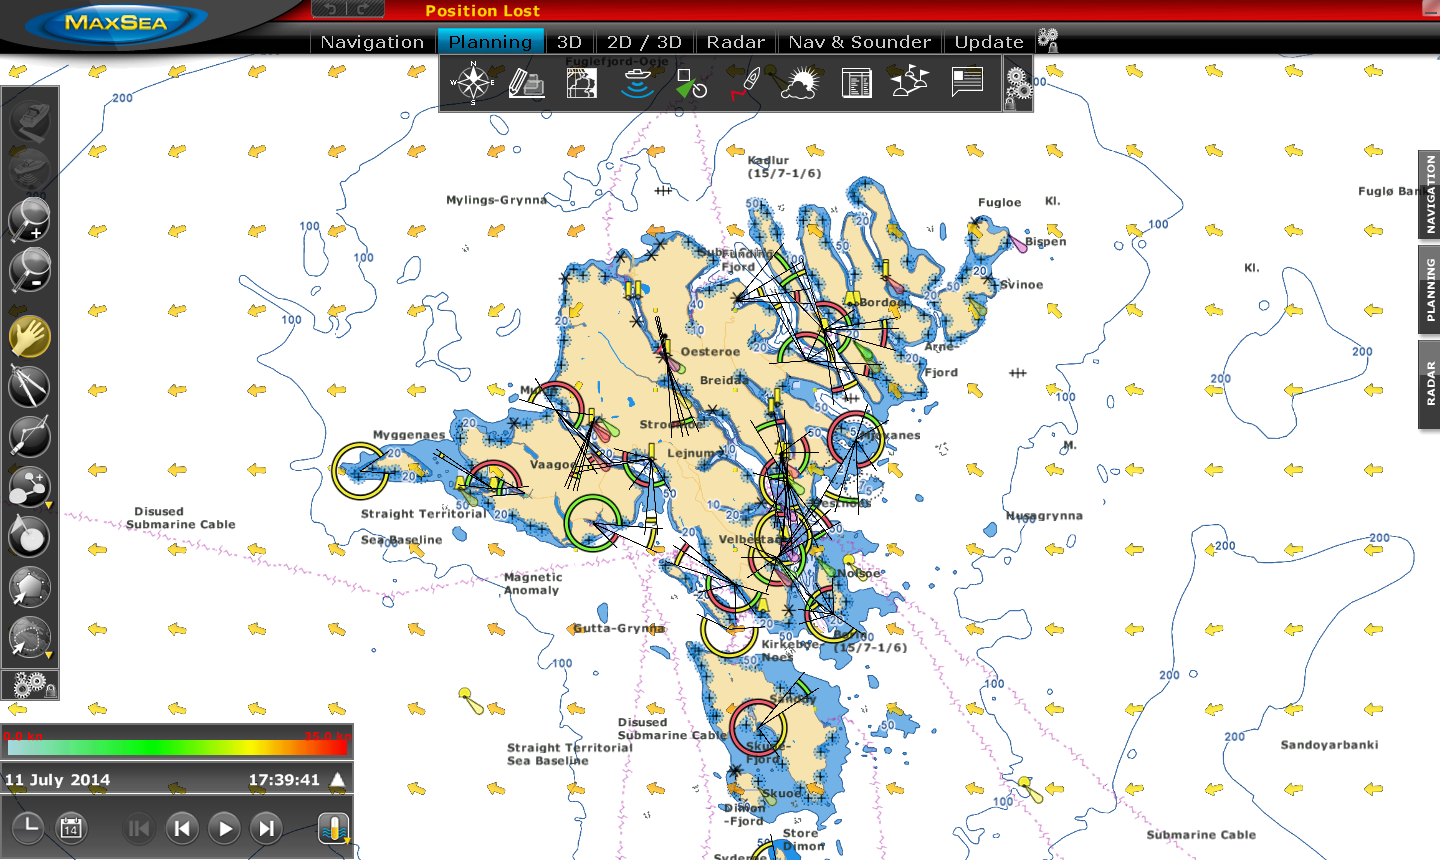1440x860 pixels.
Task: Click the Nusagrynna chart label
Action: coord(1044,516)
